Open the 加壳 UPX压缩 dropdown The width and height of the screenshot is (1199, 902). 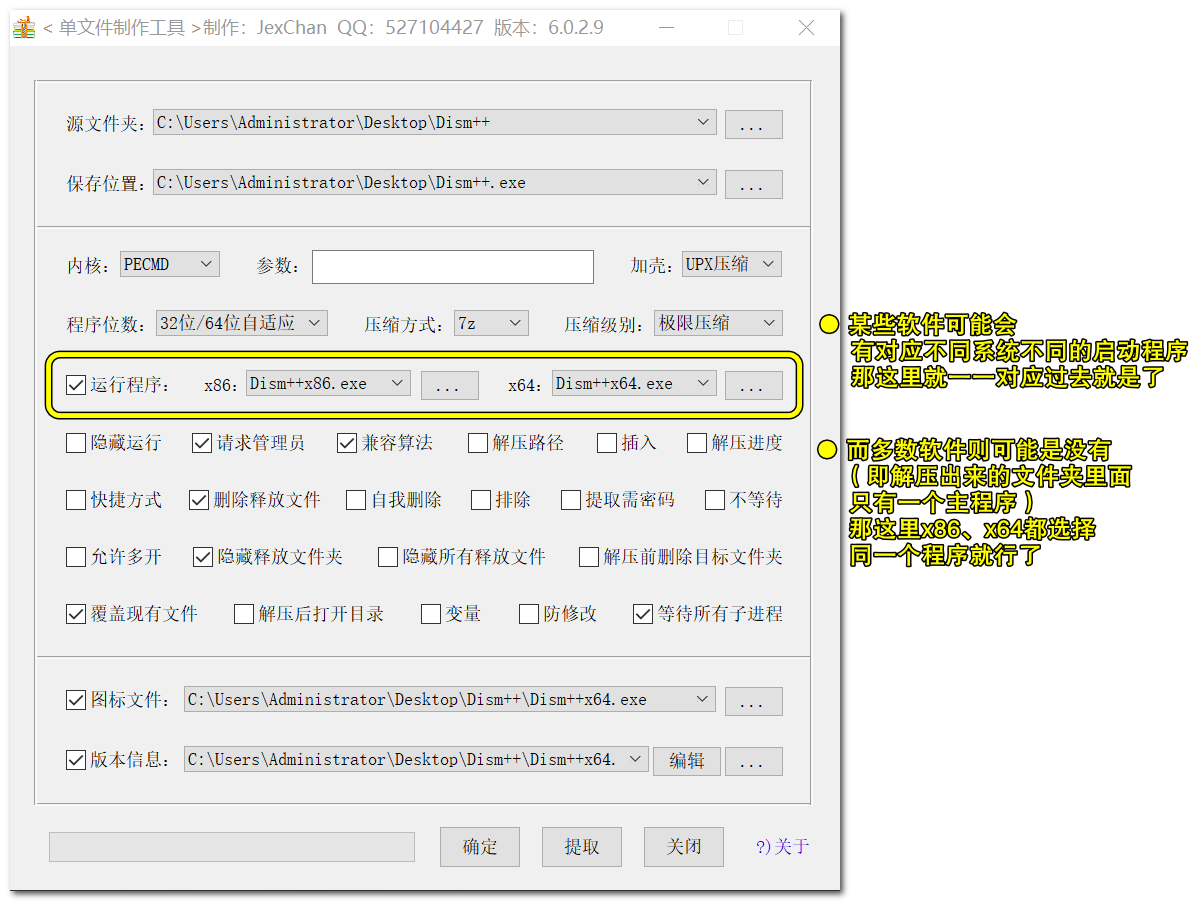(732, 264)
